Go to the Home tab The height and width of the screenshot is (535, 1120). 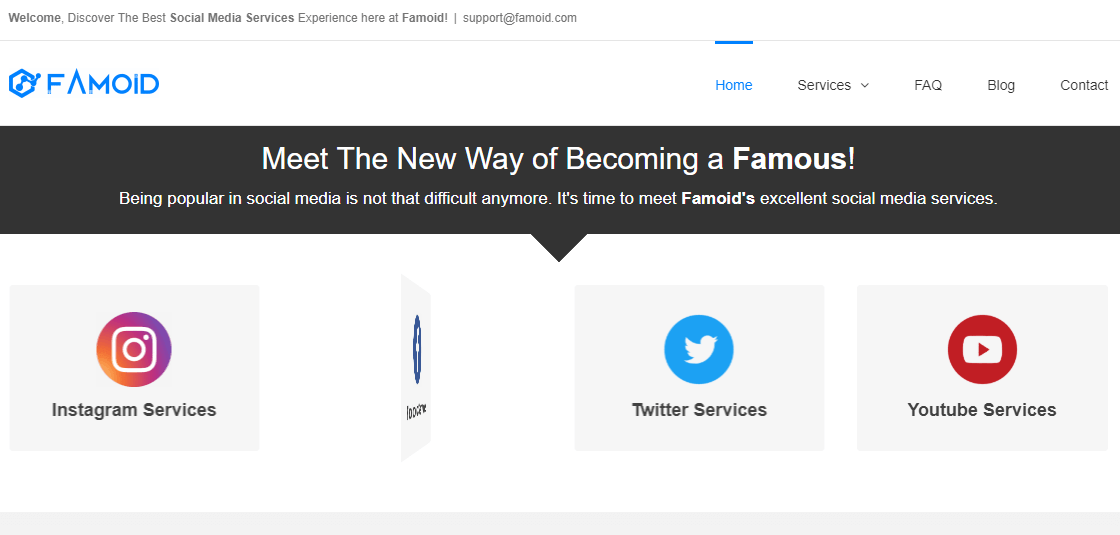coord(734,85)
